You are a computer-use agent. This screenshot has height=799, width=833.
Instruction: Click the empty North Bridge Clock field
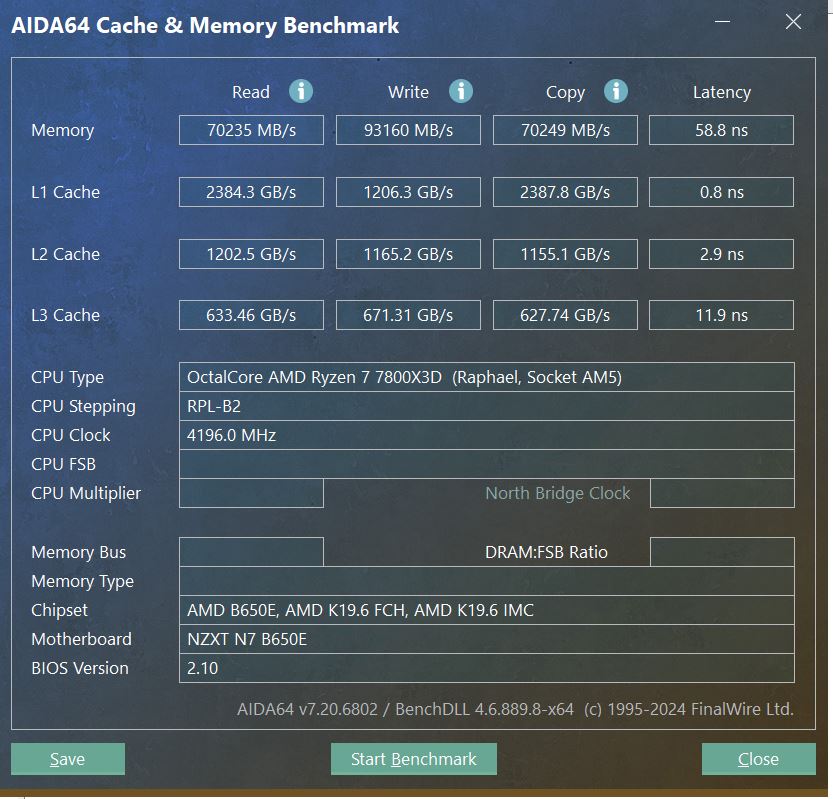pos(722,493)
